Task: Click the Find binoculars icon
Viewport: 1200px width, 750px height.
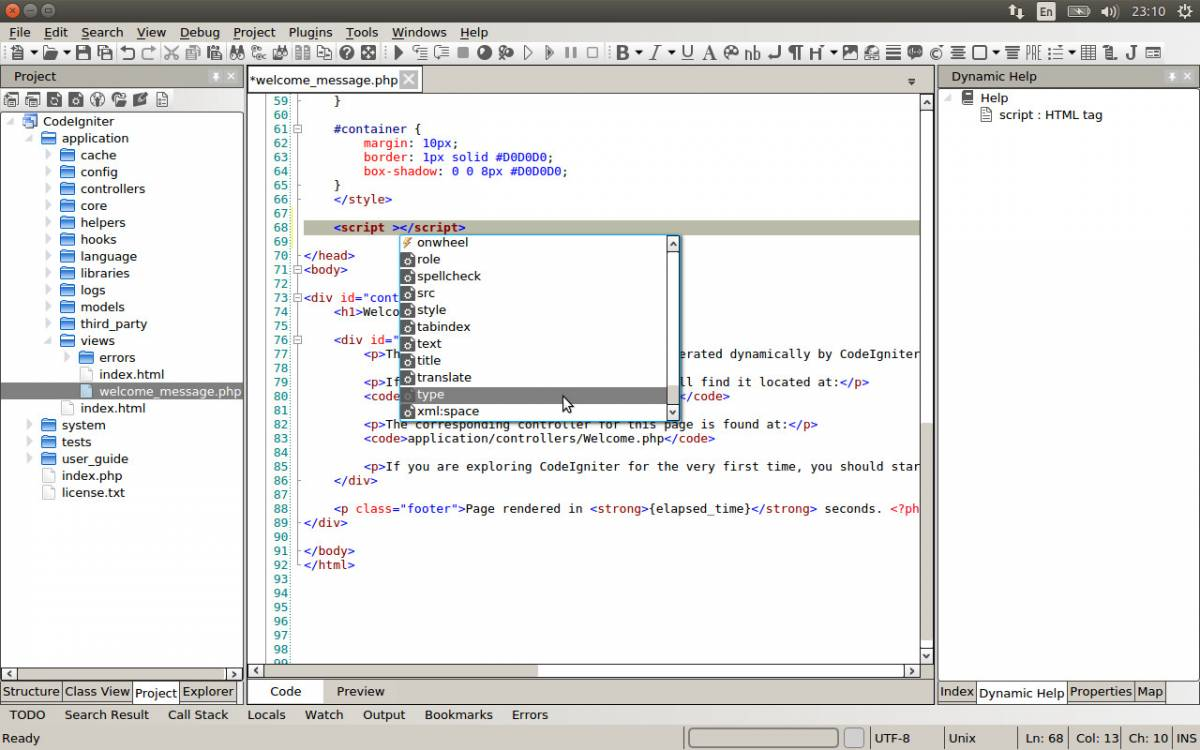Action: (237, 52)
